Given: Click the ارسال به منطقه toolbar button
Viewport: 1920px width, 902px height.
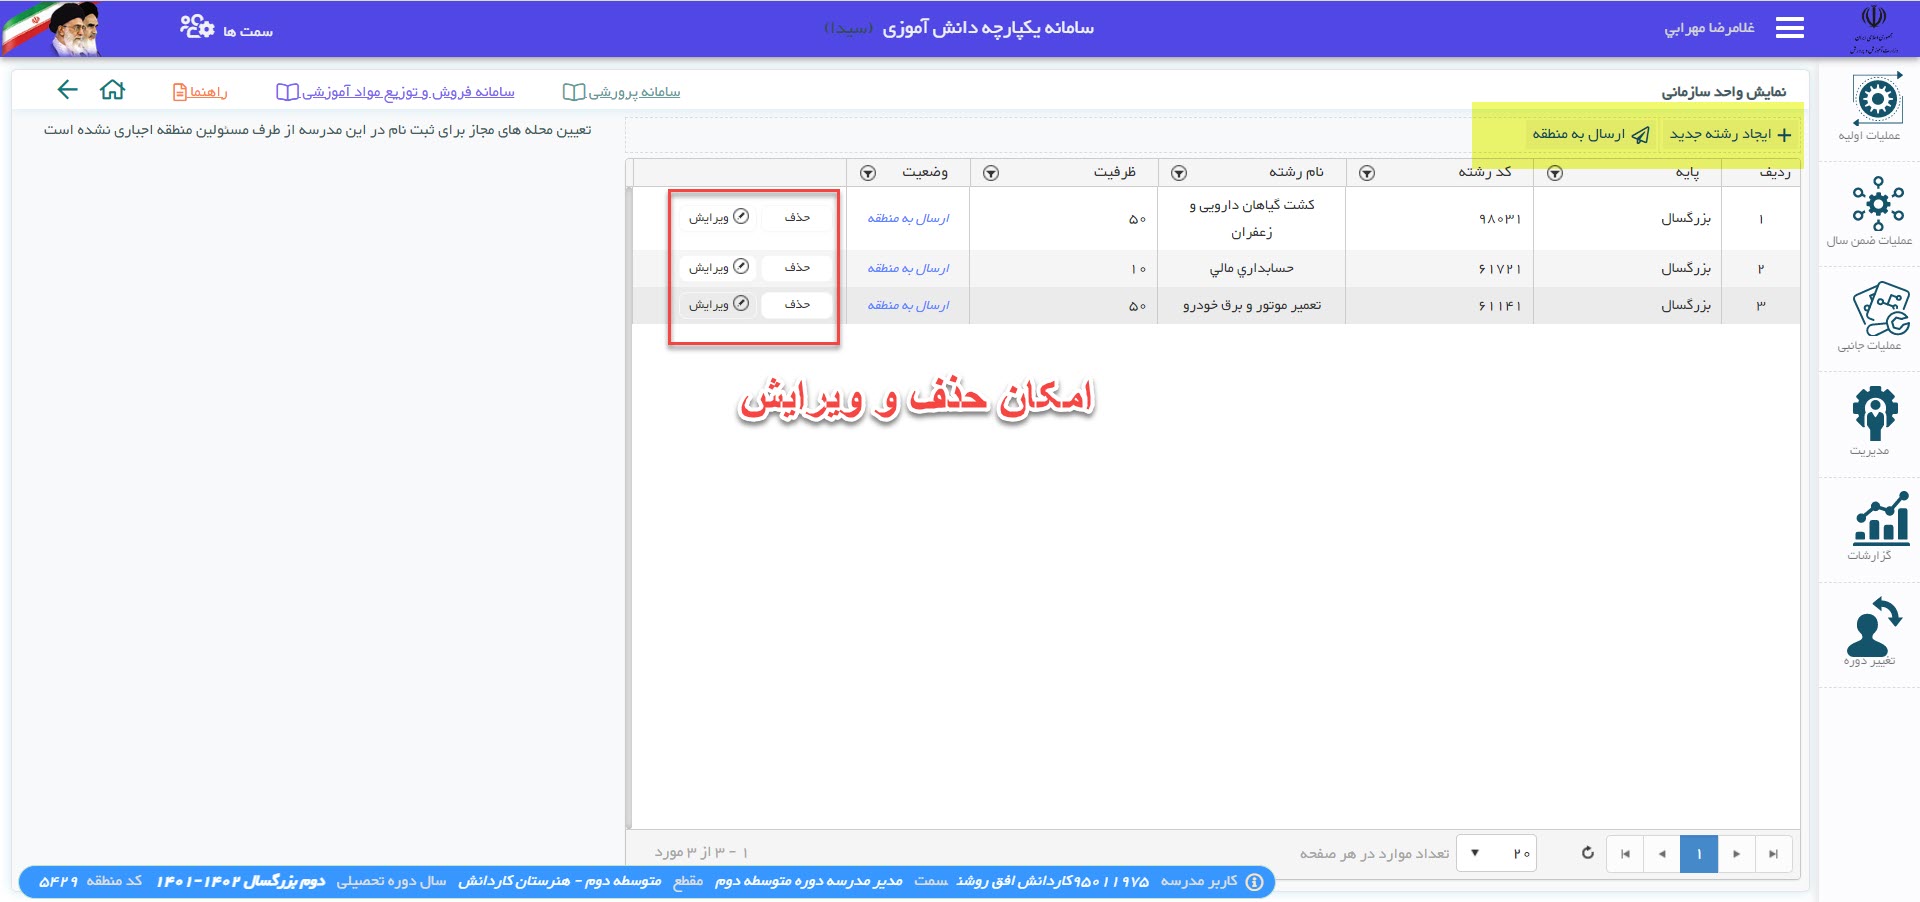Looking at the screenshot, I should pyautogui.click(x=1590, y=134).
